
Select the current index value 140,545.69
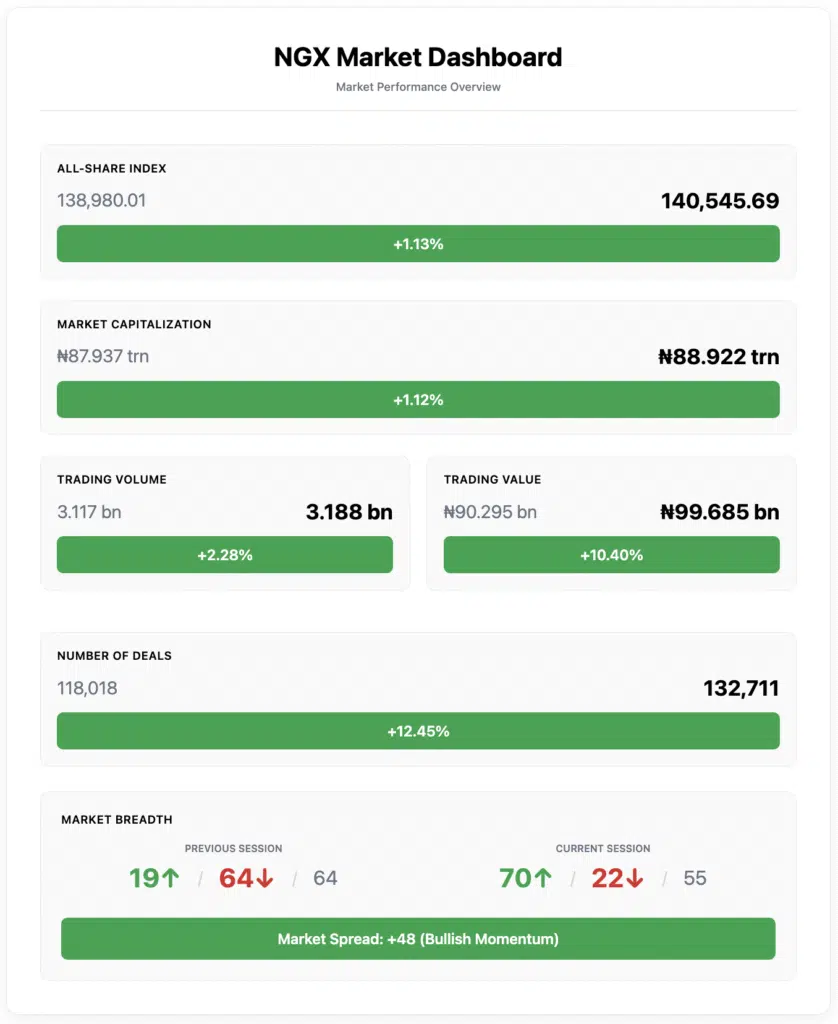[720, 200]
